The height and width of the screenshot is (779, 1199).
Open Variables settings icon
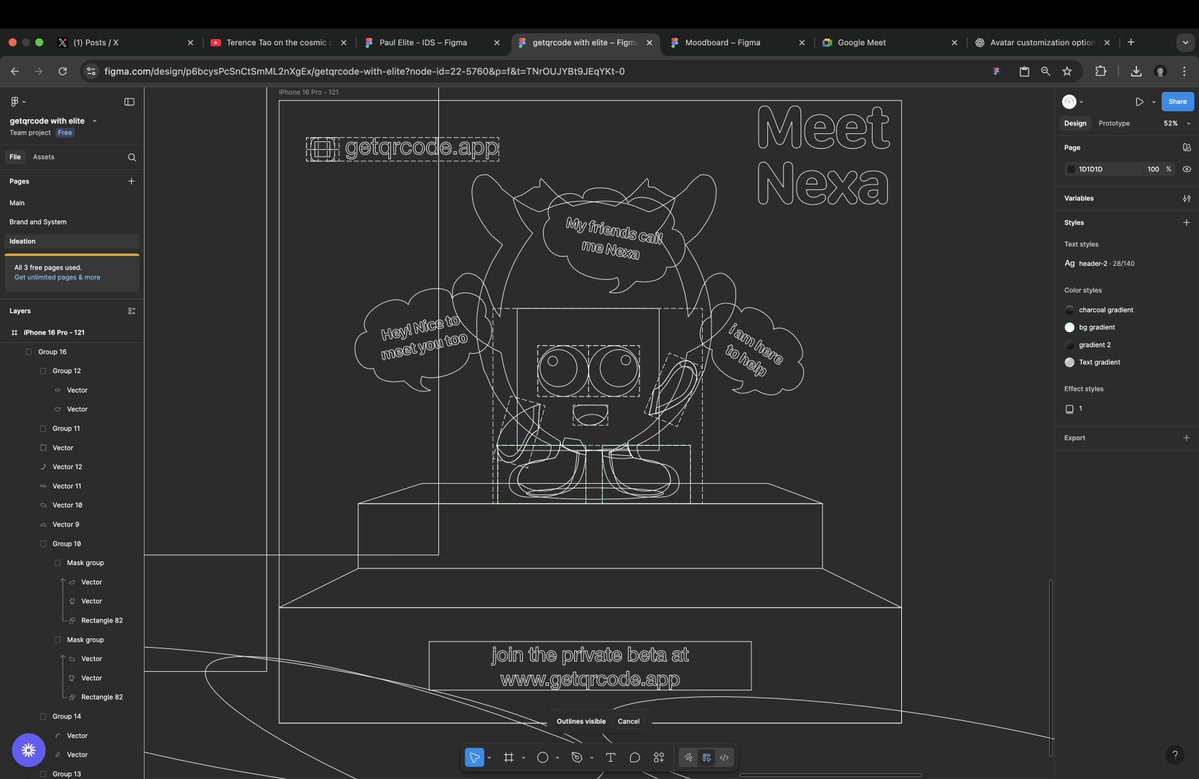[x=1187, y=198]
